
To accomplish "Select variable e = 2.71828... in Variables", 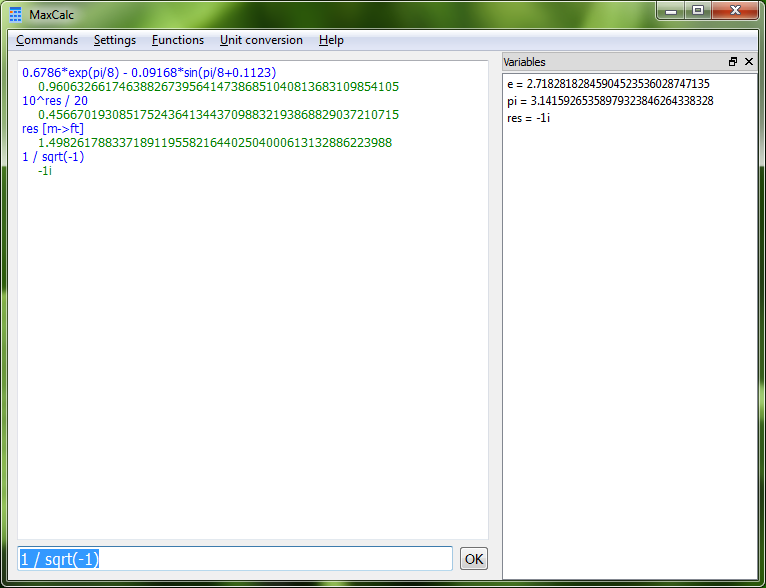I will pyautogui.click(x=608, y=84).
